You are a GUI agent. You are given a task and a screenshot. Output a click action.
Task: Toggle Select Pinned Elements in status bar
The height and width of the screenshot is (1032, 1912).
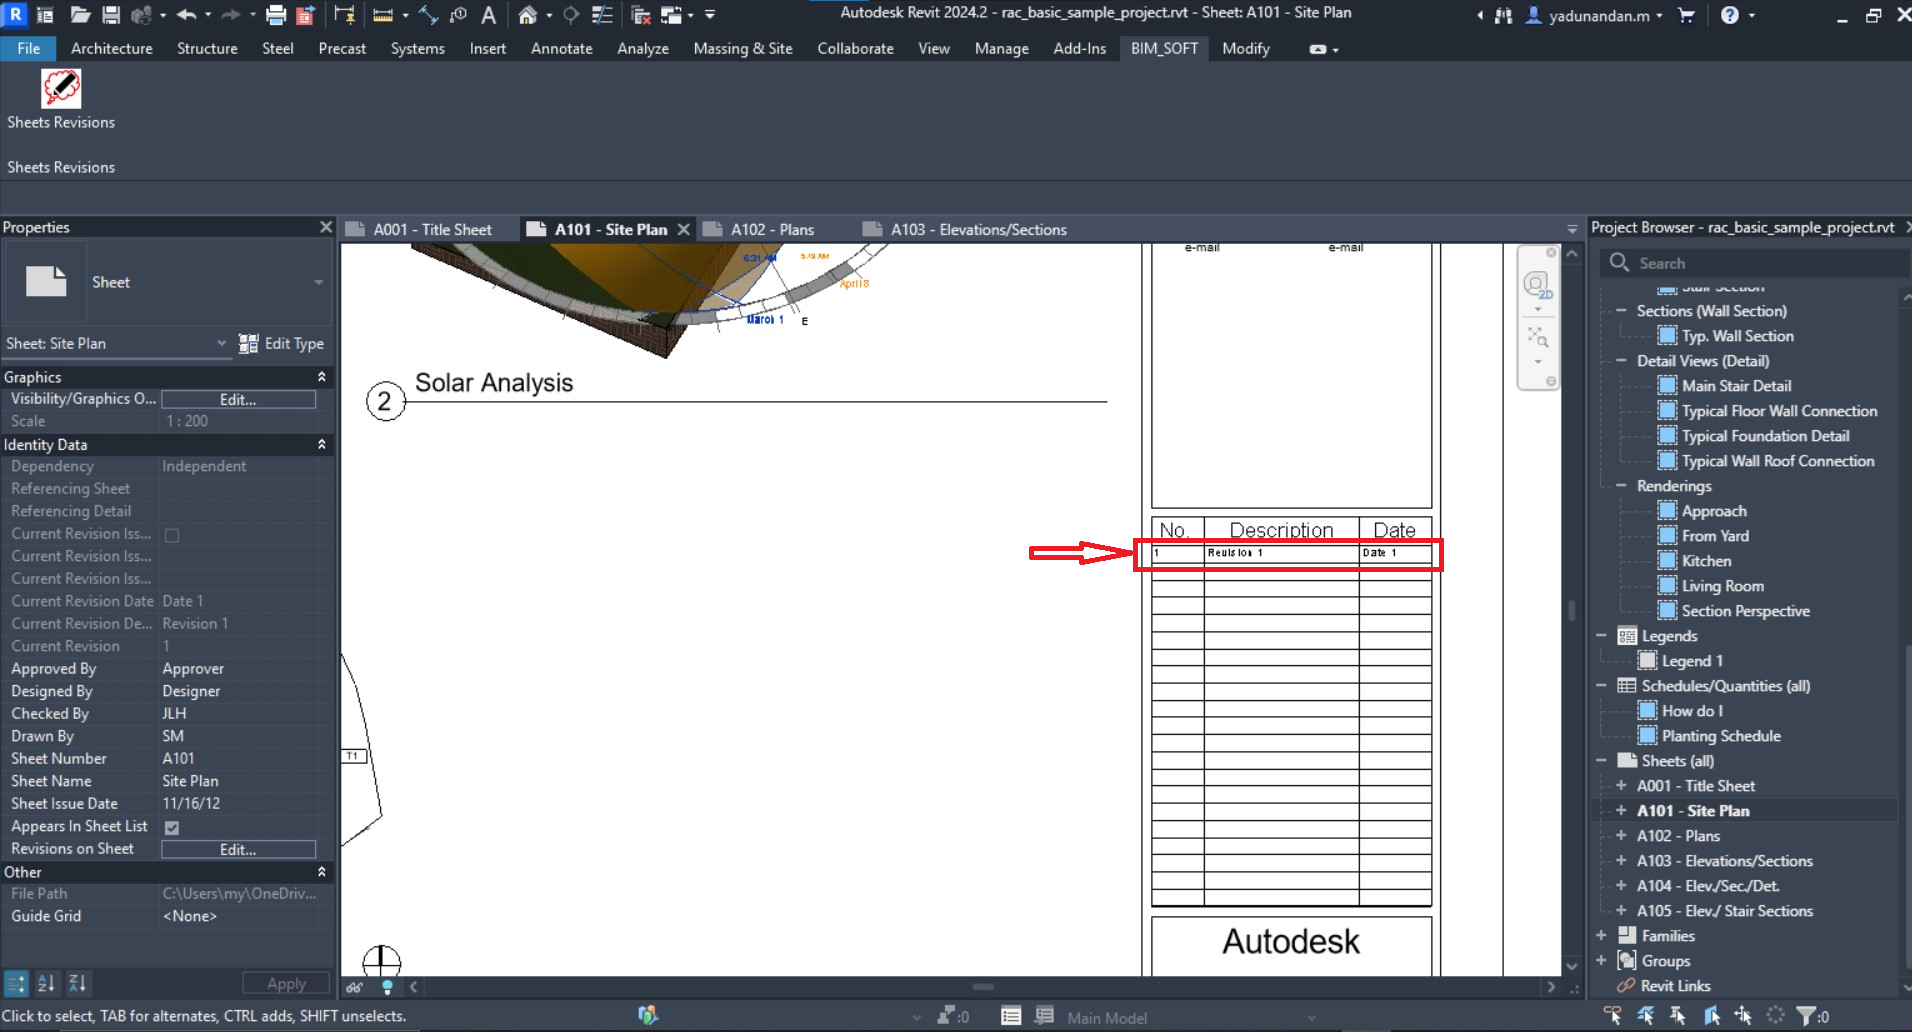coord(1678,1016)
